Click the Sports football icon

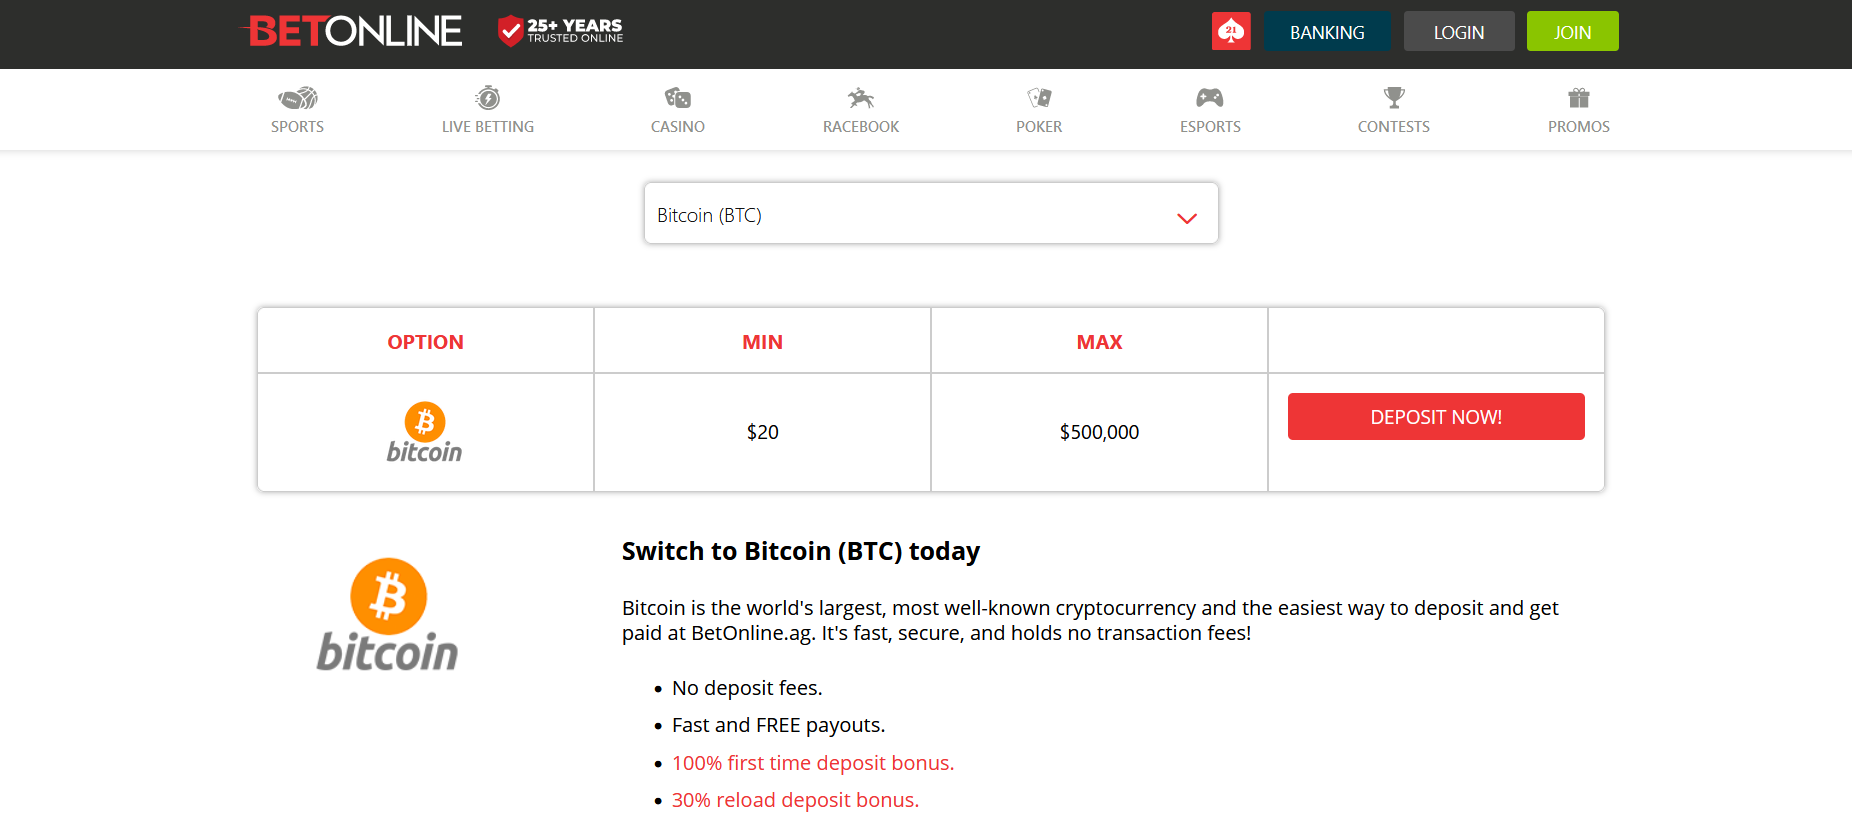click(297, 98)
